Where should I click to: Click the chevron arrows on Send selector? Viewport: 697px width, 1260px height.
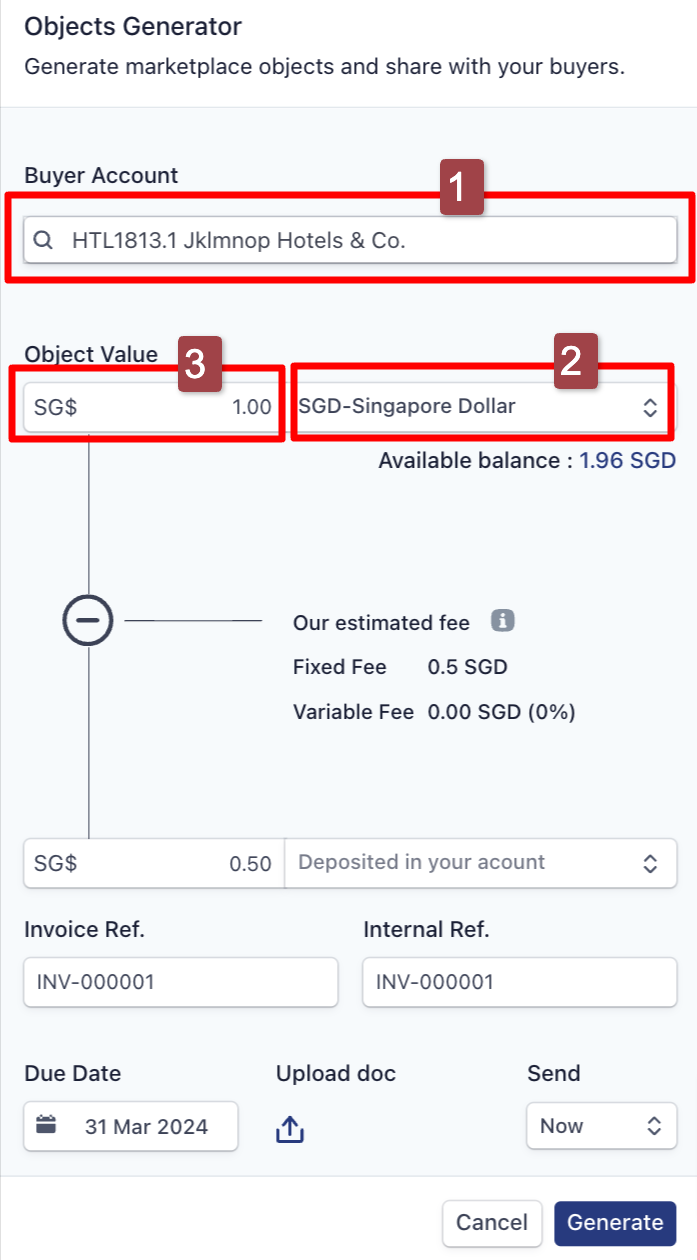pos(654,1126)
